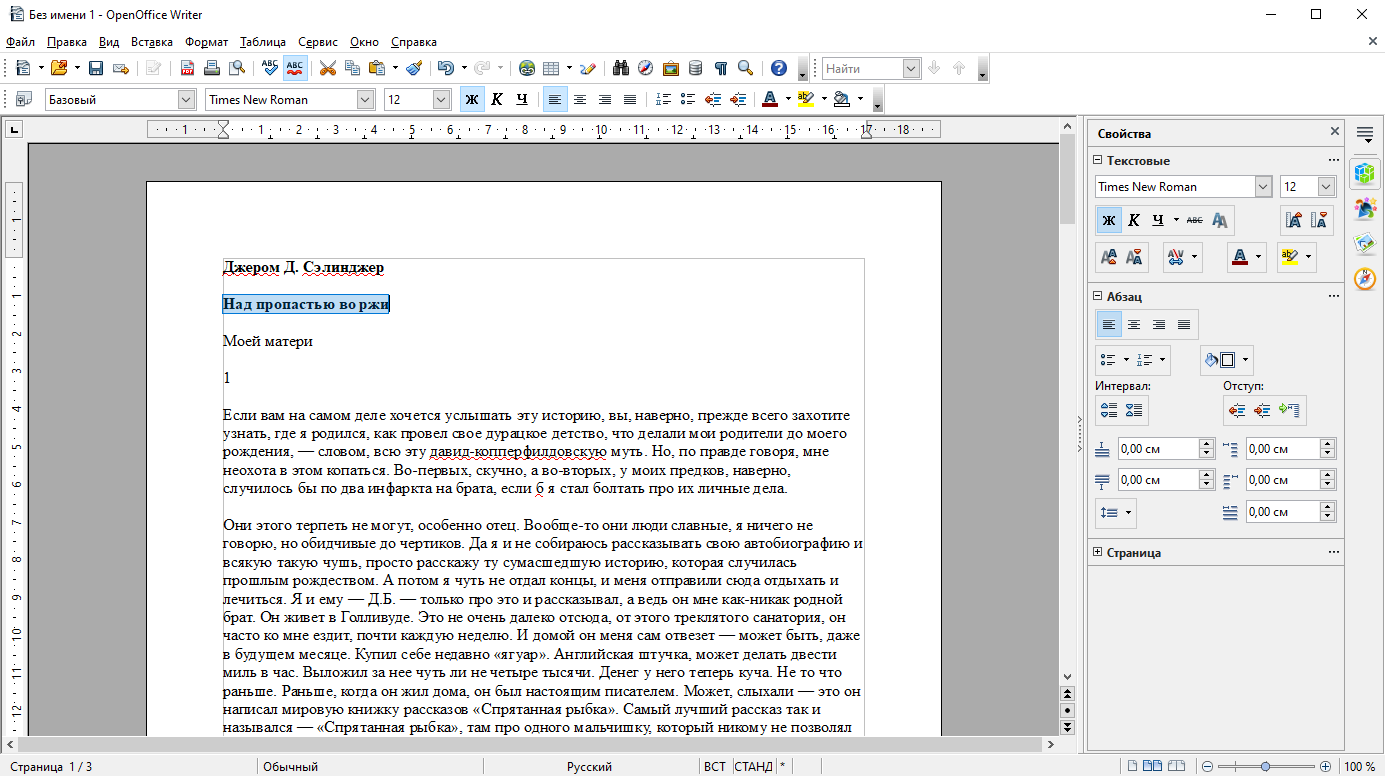This screenshot has width=1385, height=776.
Task: Toggle strikethrough in sidebar text section
Action: 1195,220
